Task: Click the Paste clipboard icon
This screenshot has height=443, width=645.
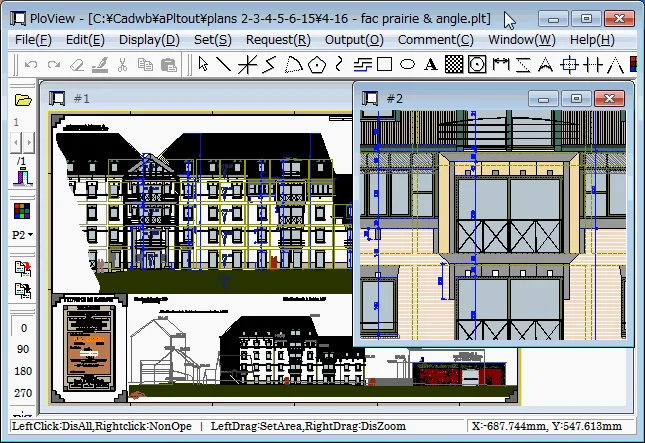Action: pyautogui.click(x=169, y=65)
